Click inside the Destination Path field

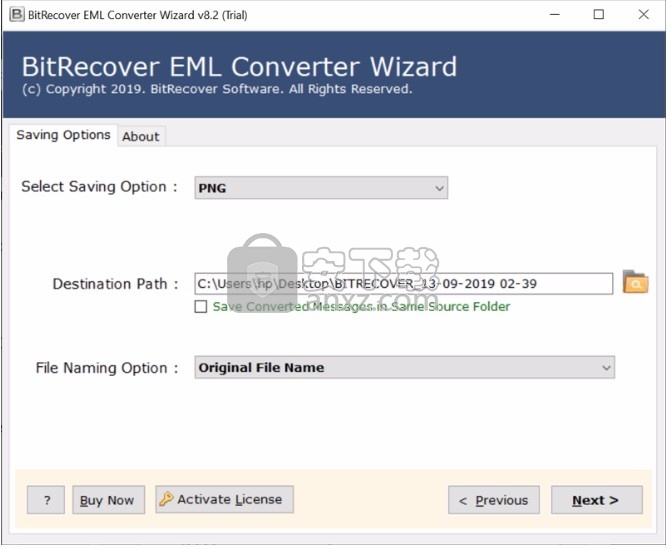[406, 285]
